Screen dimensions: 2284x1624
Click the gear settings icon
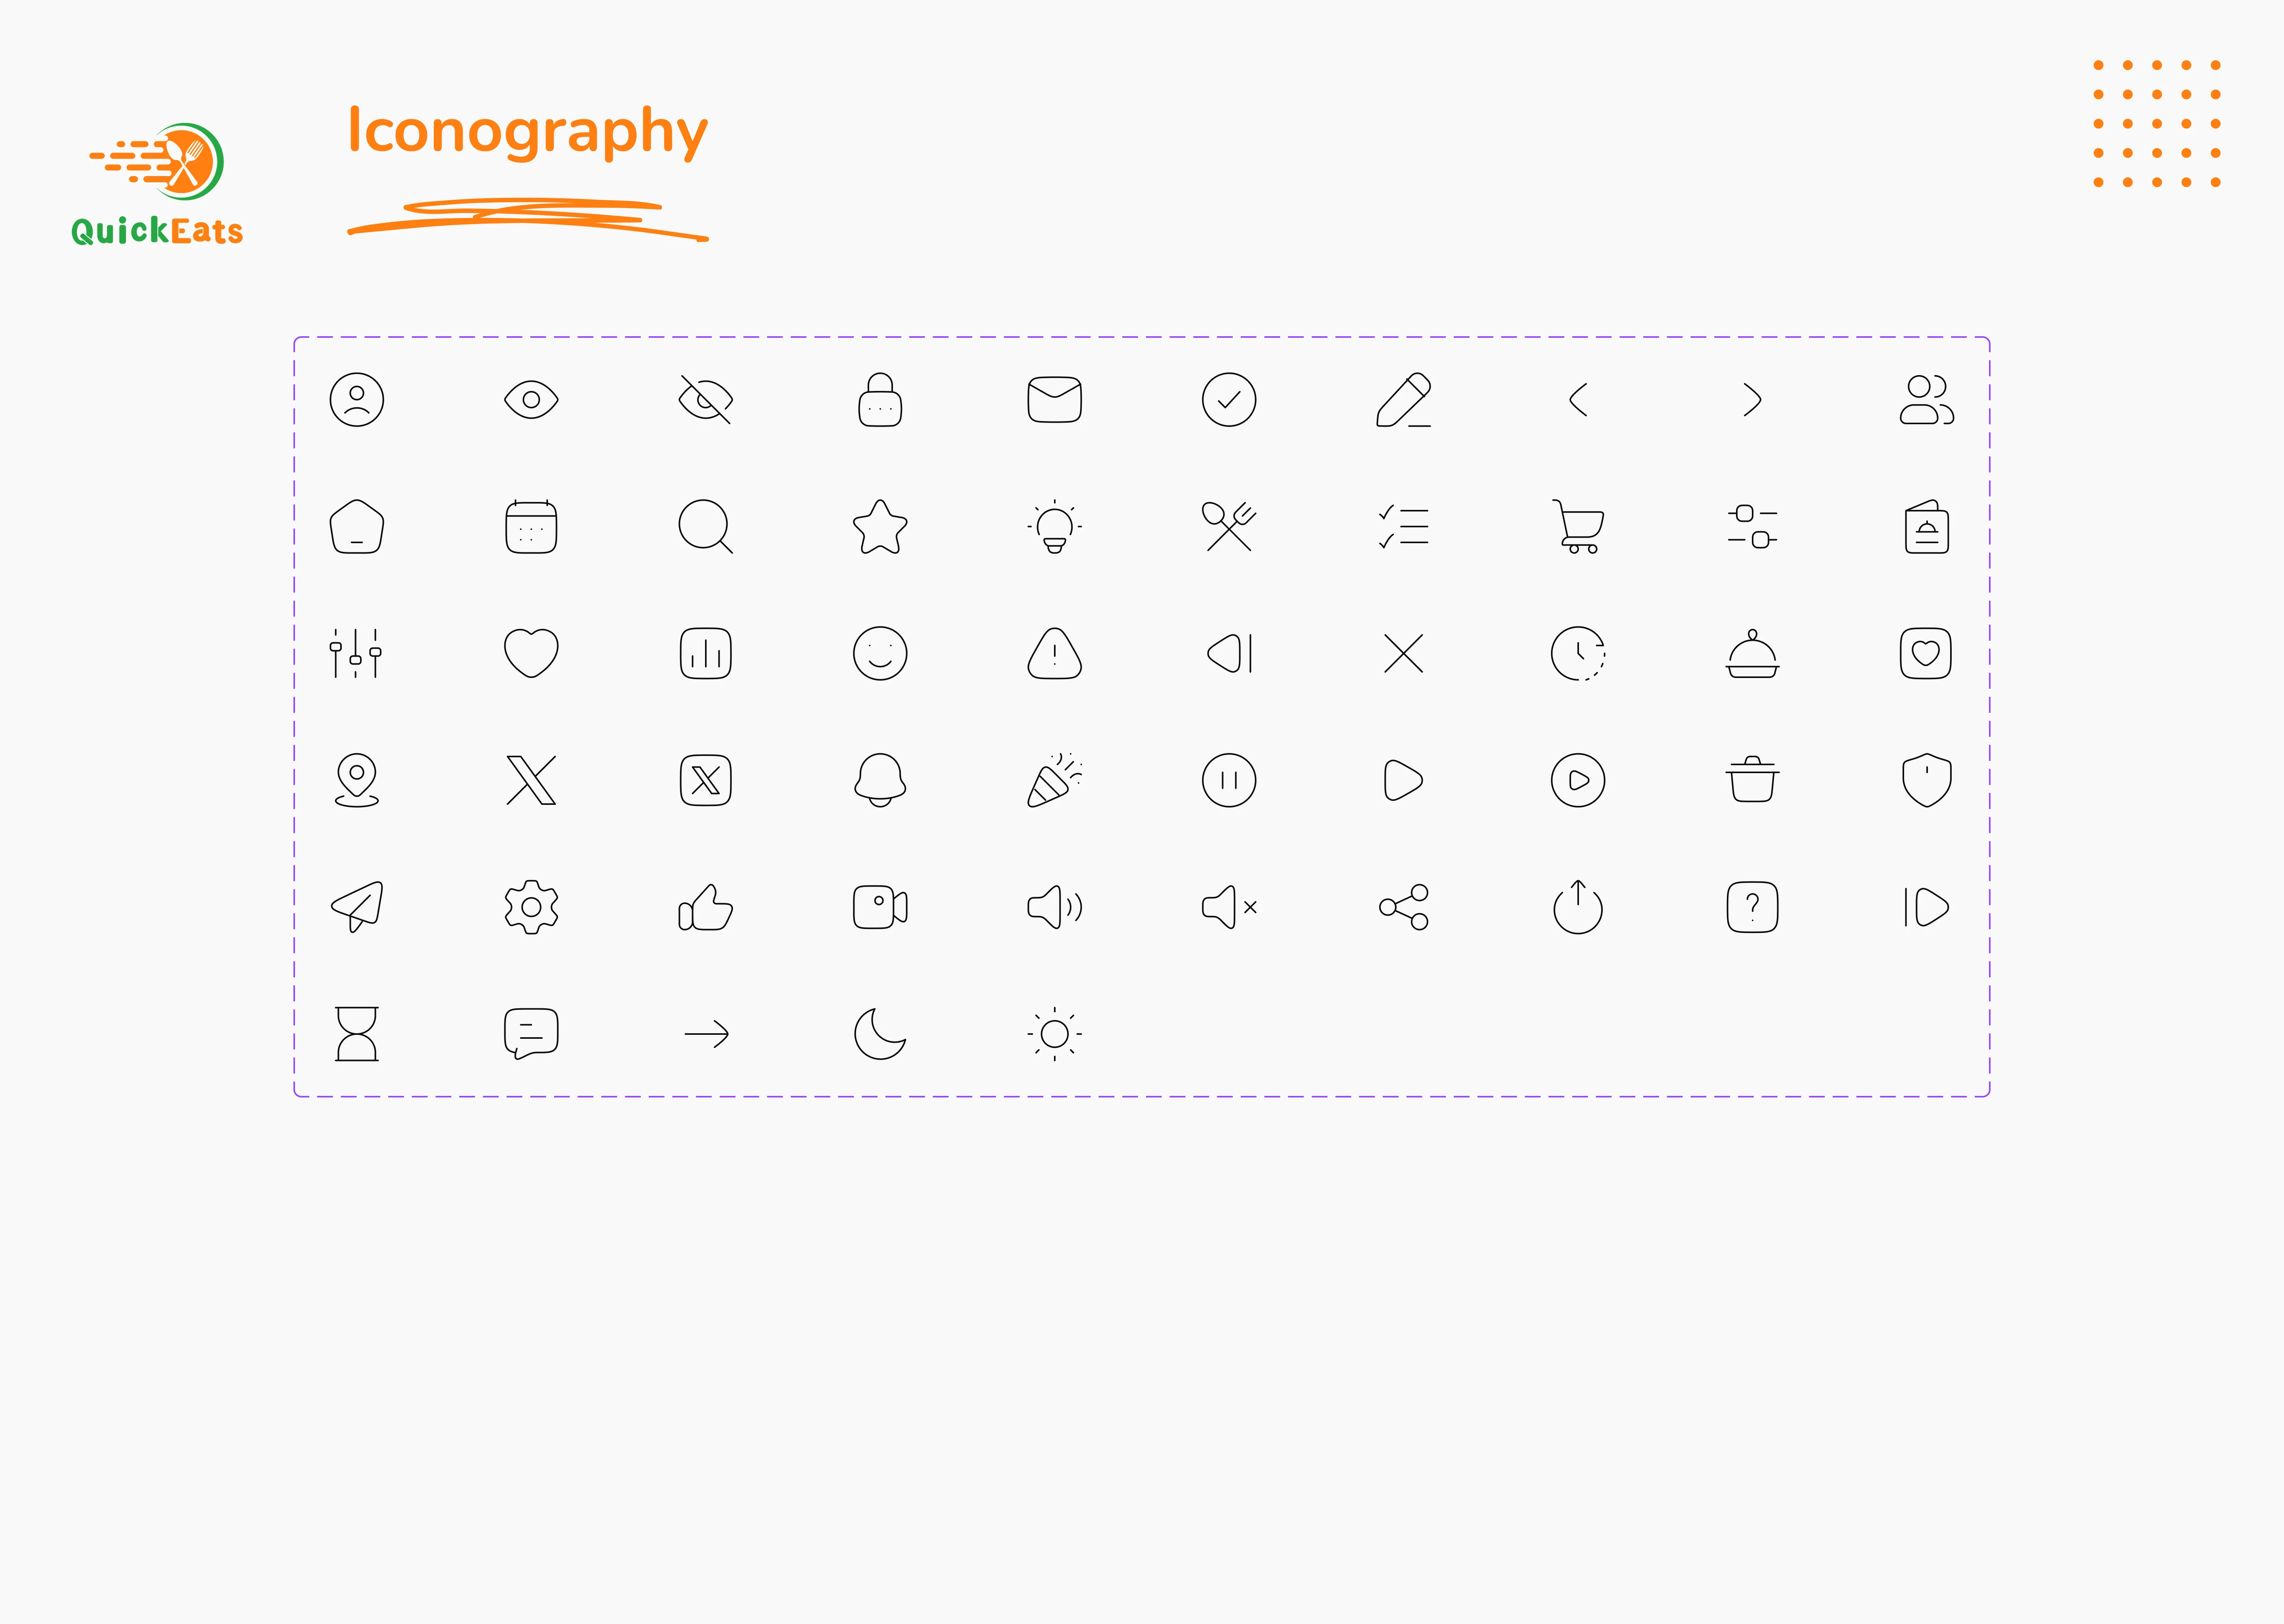[x=531, y=907]
